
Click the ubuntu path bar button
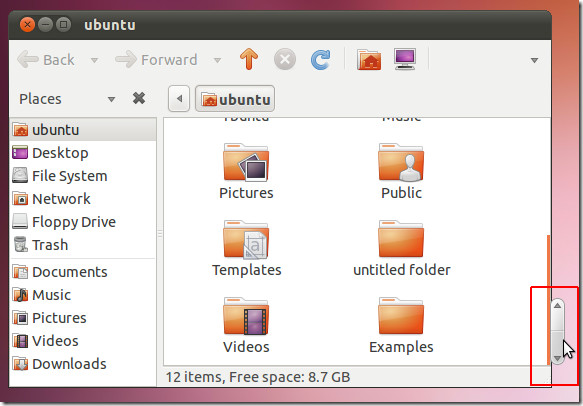click(x=235, y=99)
